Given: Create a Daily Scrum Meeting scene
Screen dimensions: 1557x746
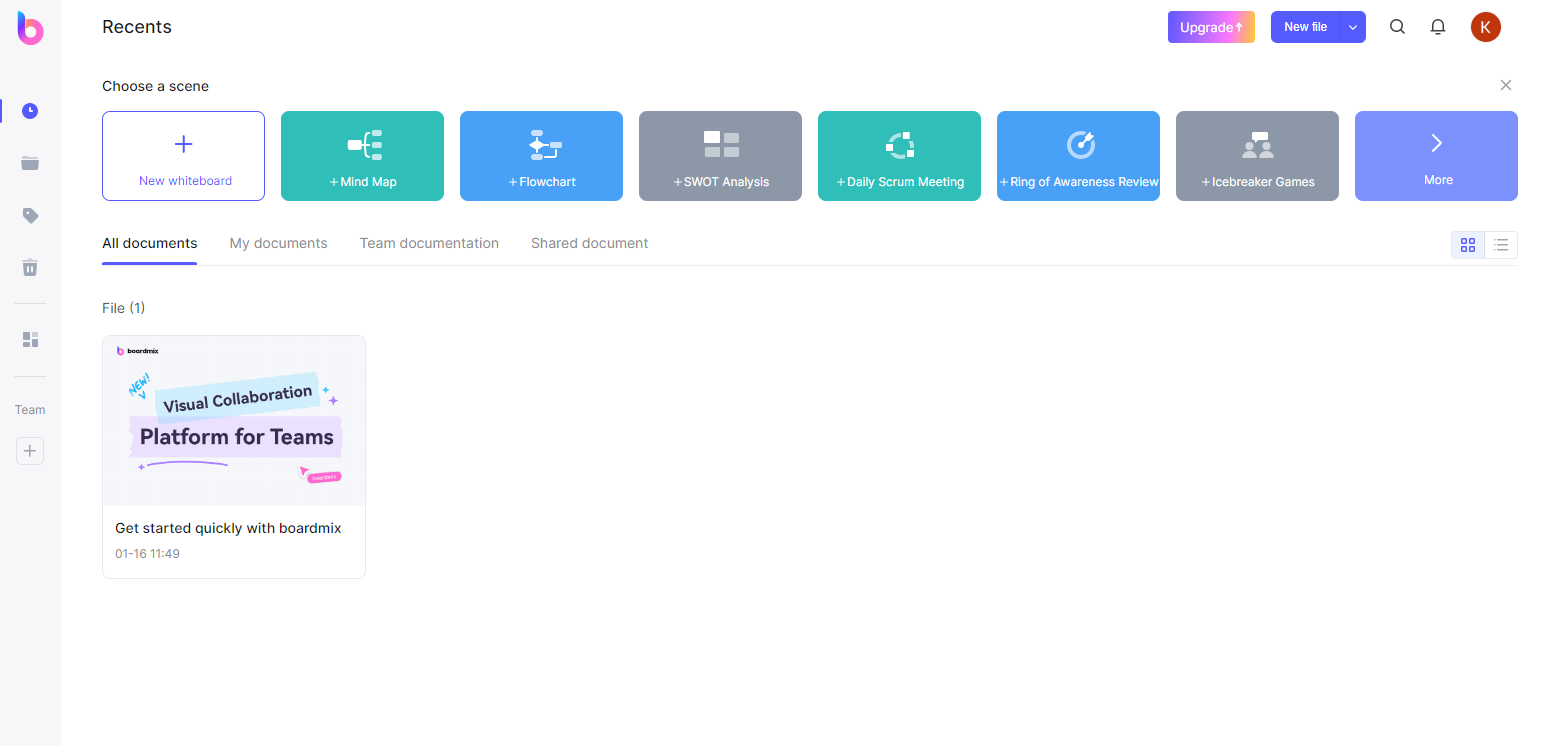Looking at the screenshot, I should point(899,156).
